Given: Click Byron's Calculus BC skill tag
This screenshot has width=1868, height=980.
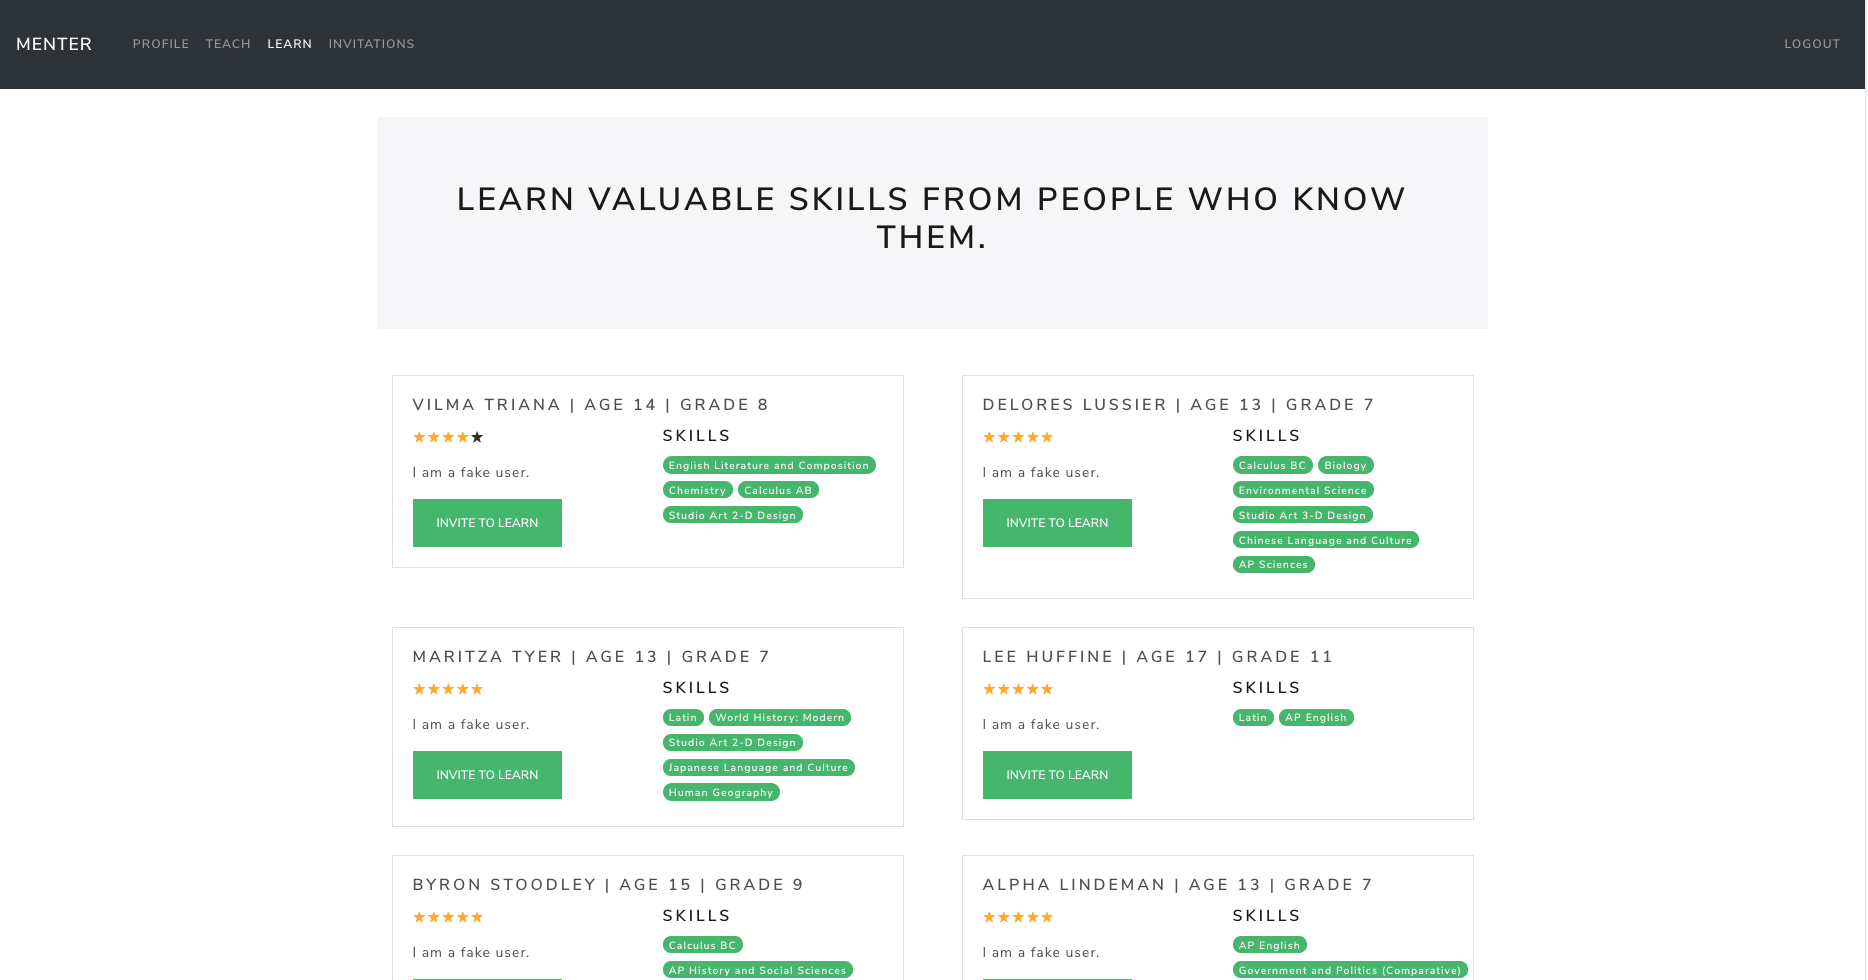Looking at the screenshot, I should pyautogui.click(x=702, y=945).
